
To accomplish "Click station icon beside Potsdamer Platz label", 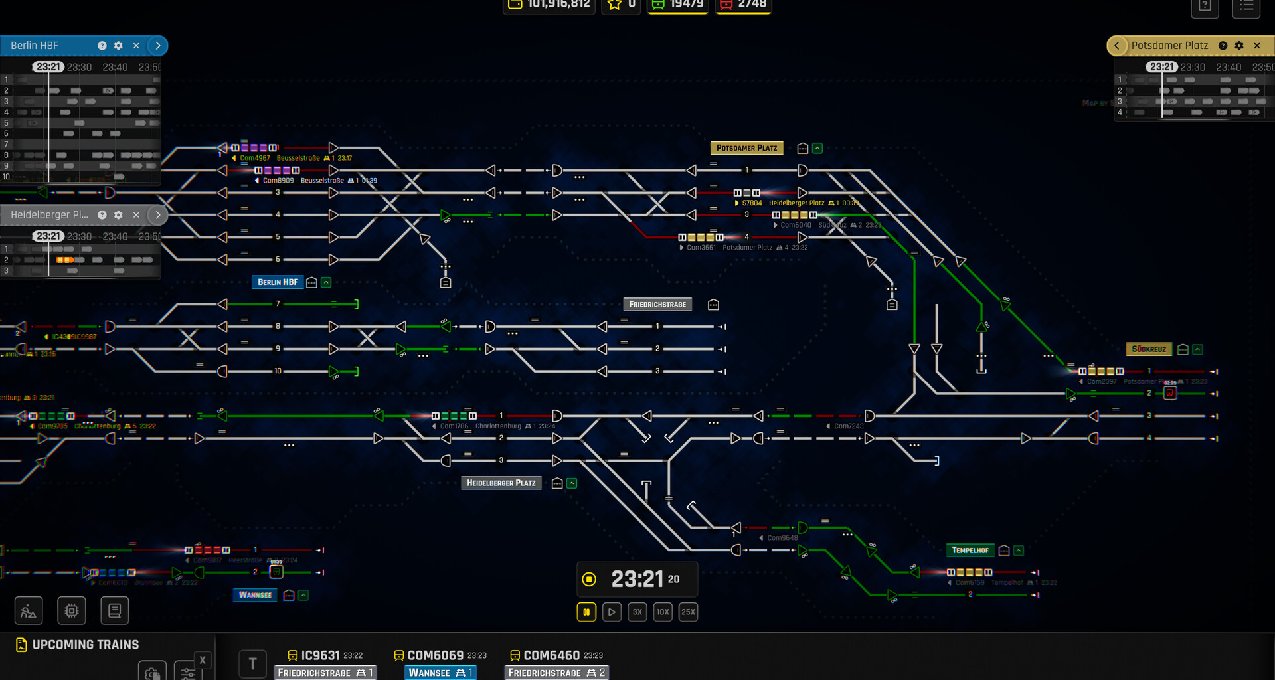I will click(x=803, y=148).
